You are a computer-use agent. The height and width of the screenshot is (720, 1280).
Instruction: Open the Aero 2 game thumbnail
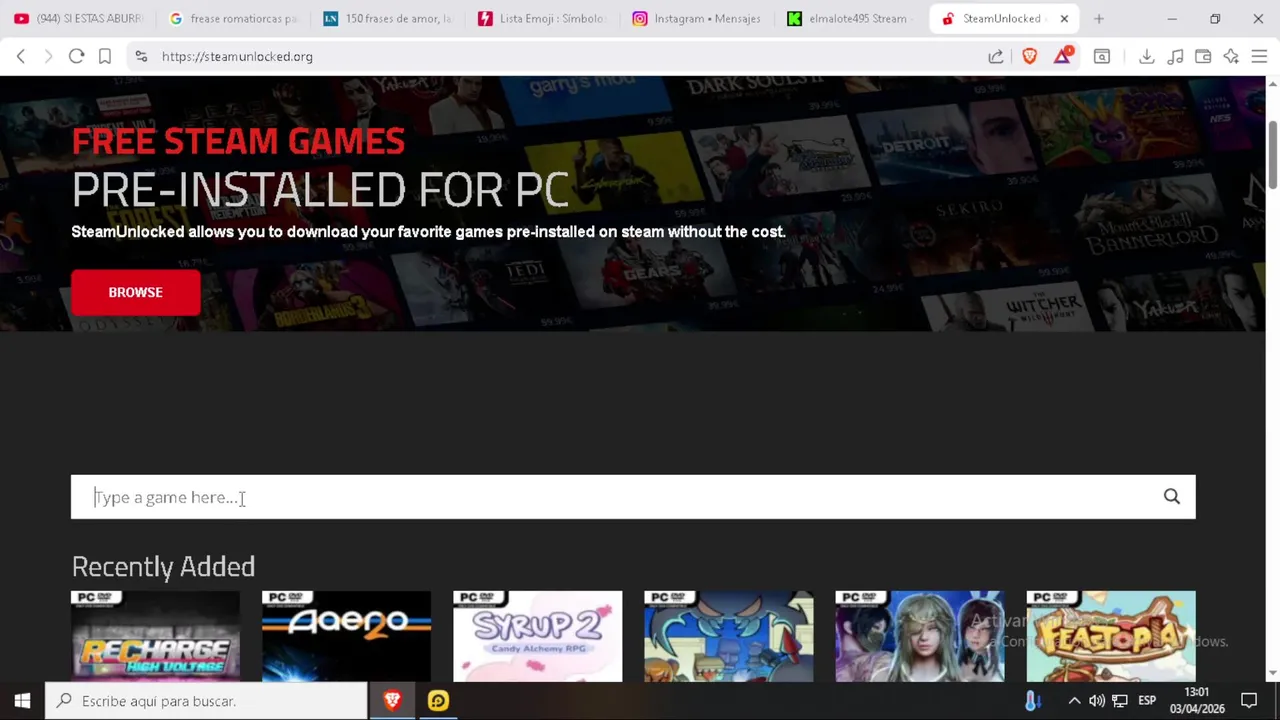pos(346,636)
